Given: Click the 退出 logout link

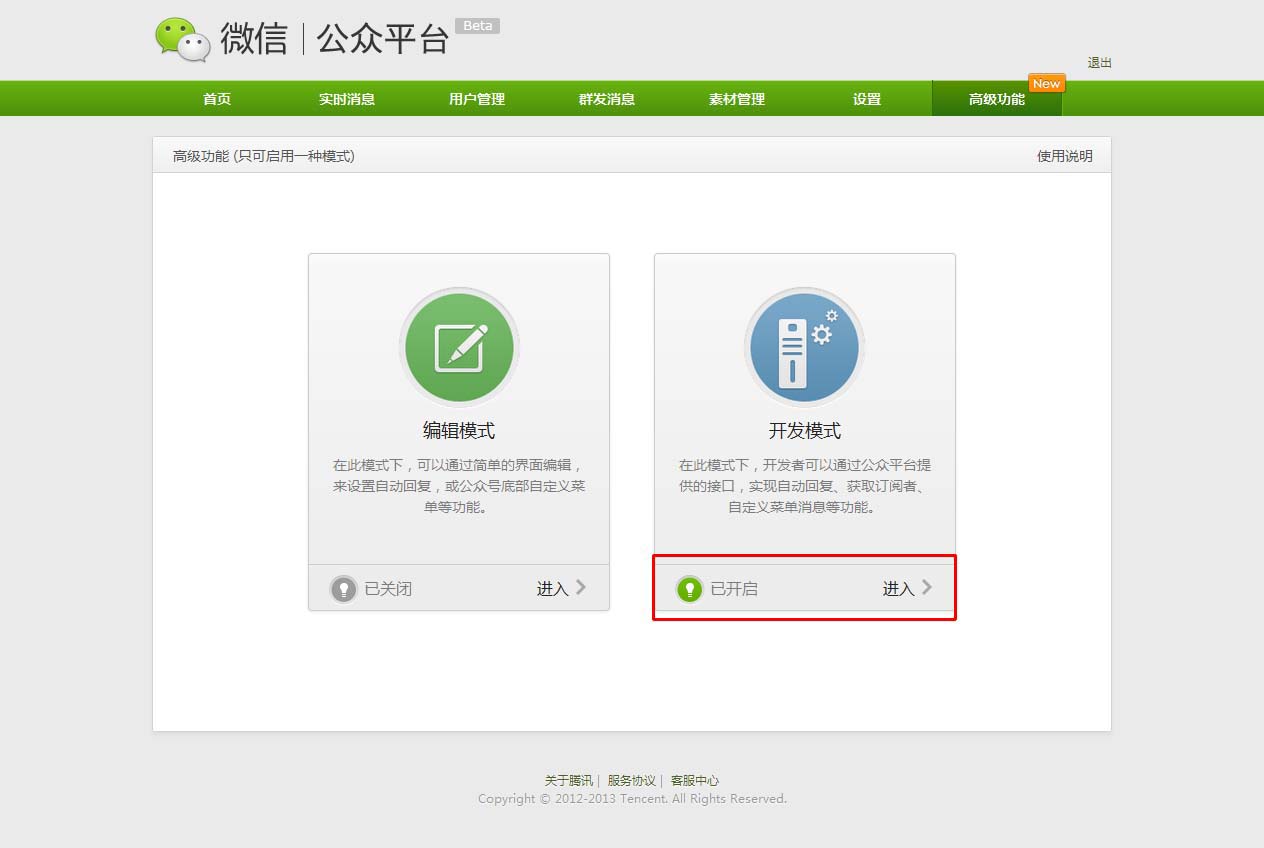Looking at the screenshot, I should [x=1099, y=63].
